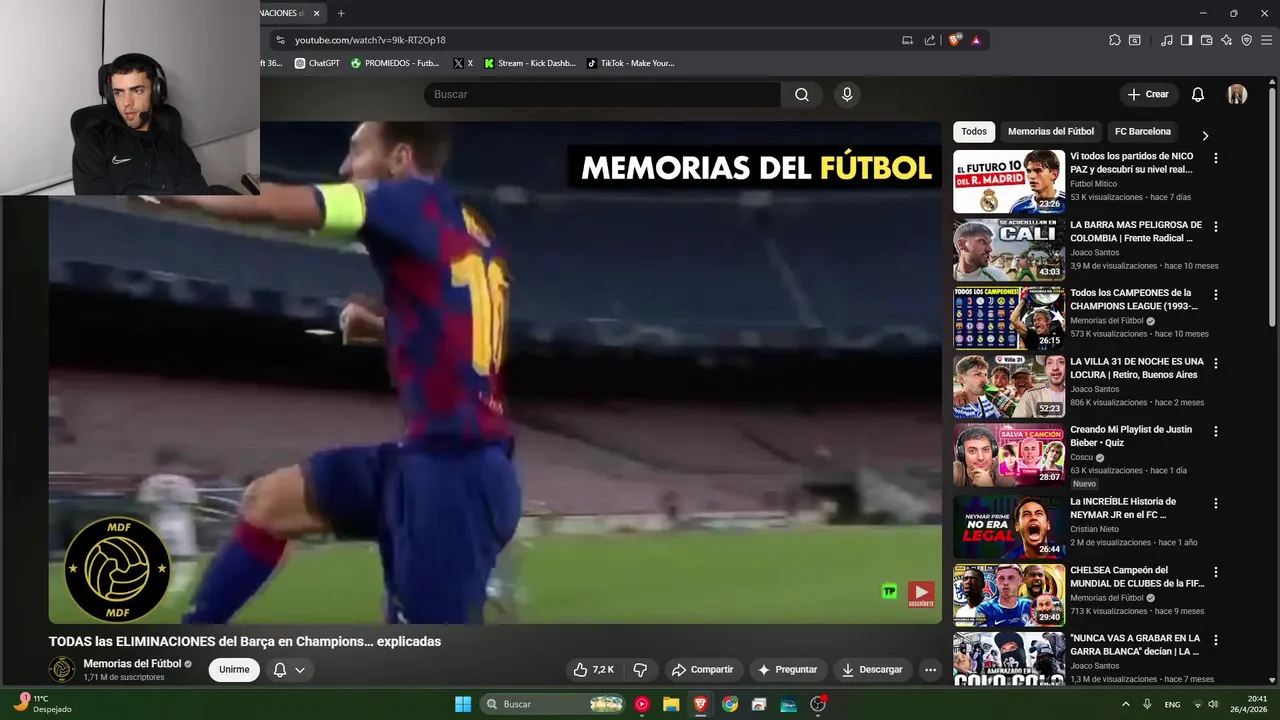Click the Brave Rewards triangle icon

point(976,40)
